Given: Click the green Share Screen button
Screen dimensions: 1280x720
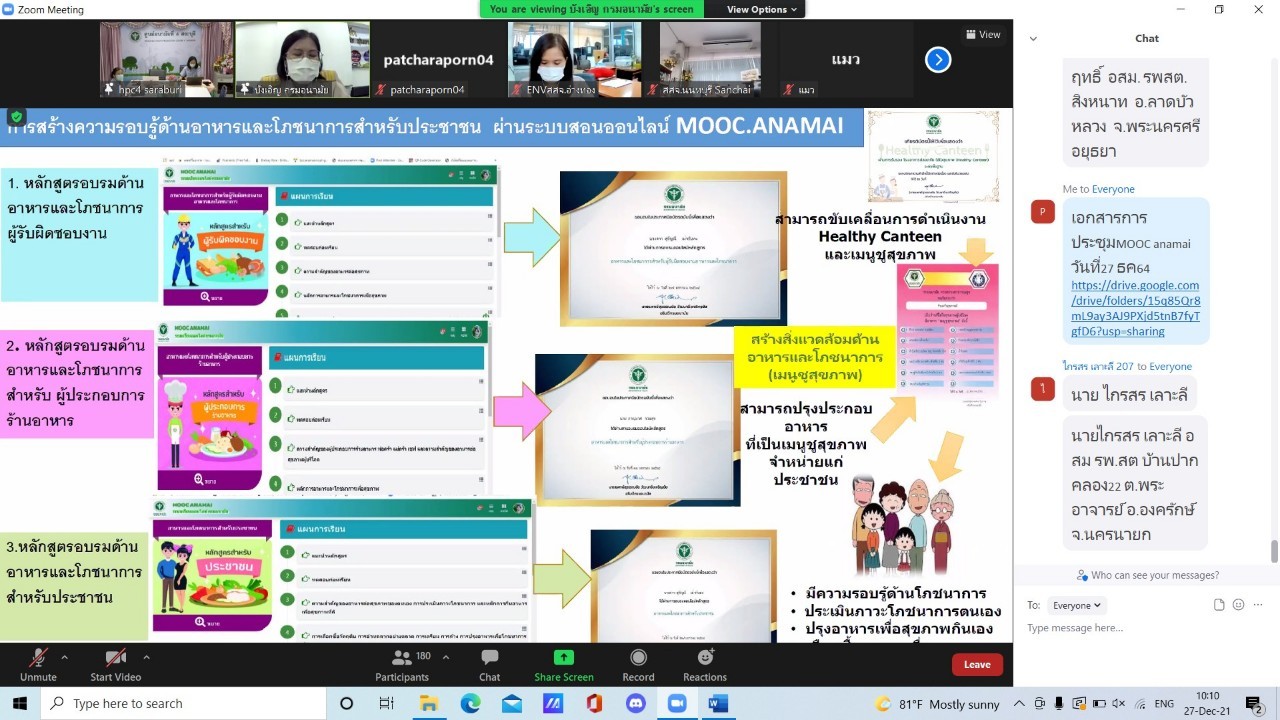Looking at the screenshot, I should tap(564, 665).
